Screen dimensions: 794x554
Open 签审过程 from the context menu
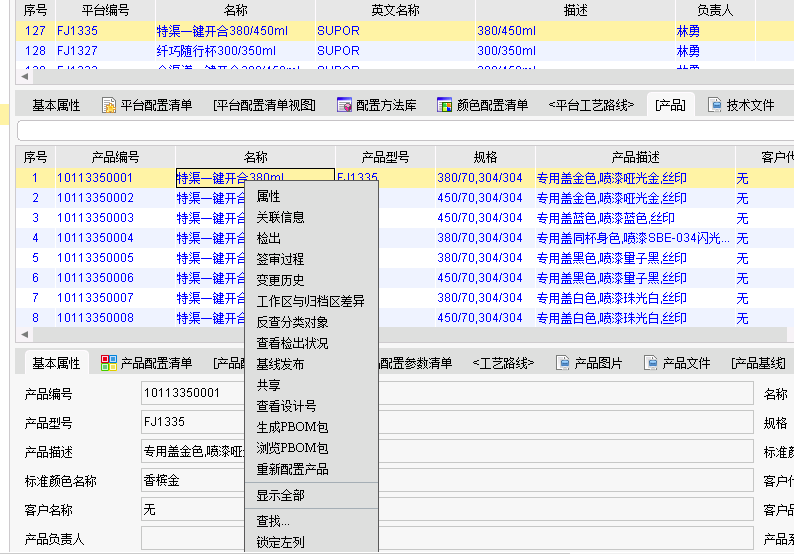point(280,259)
